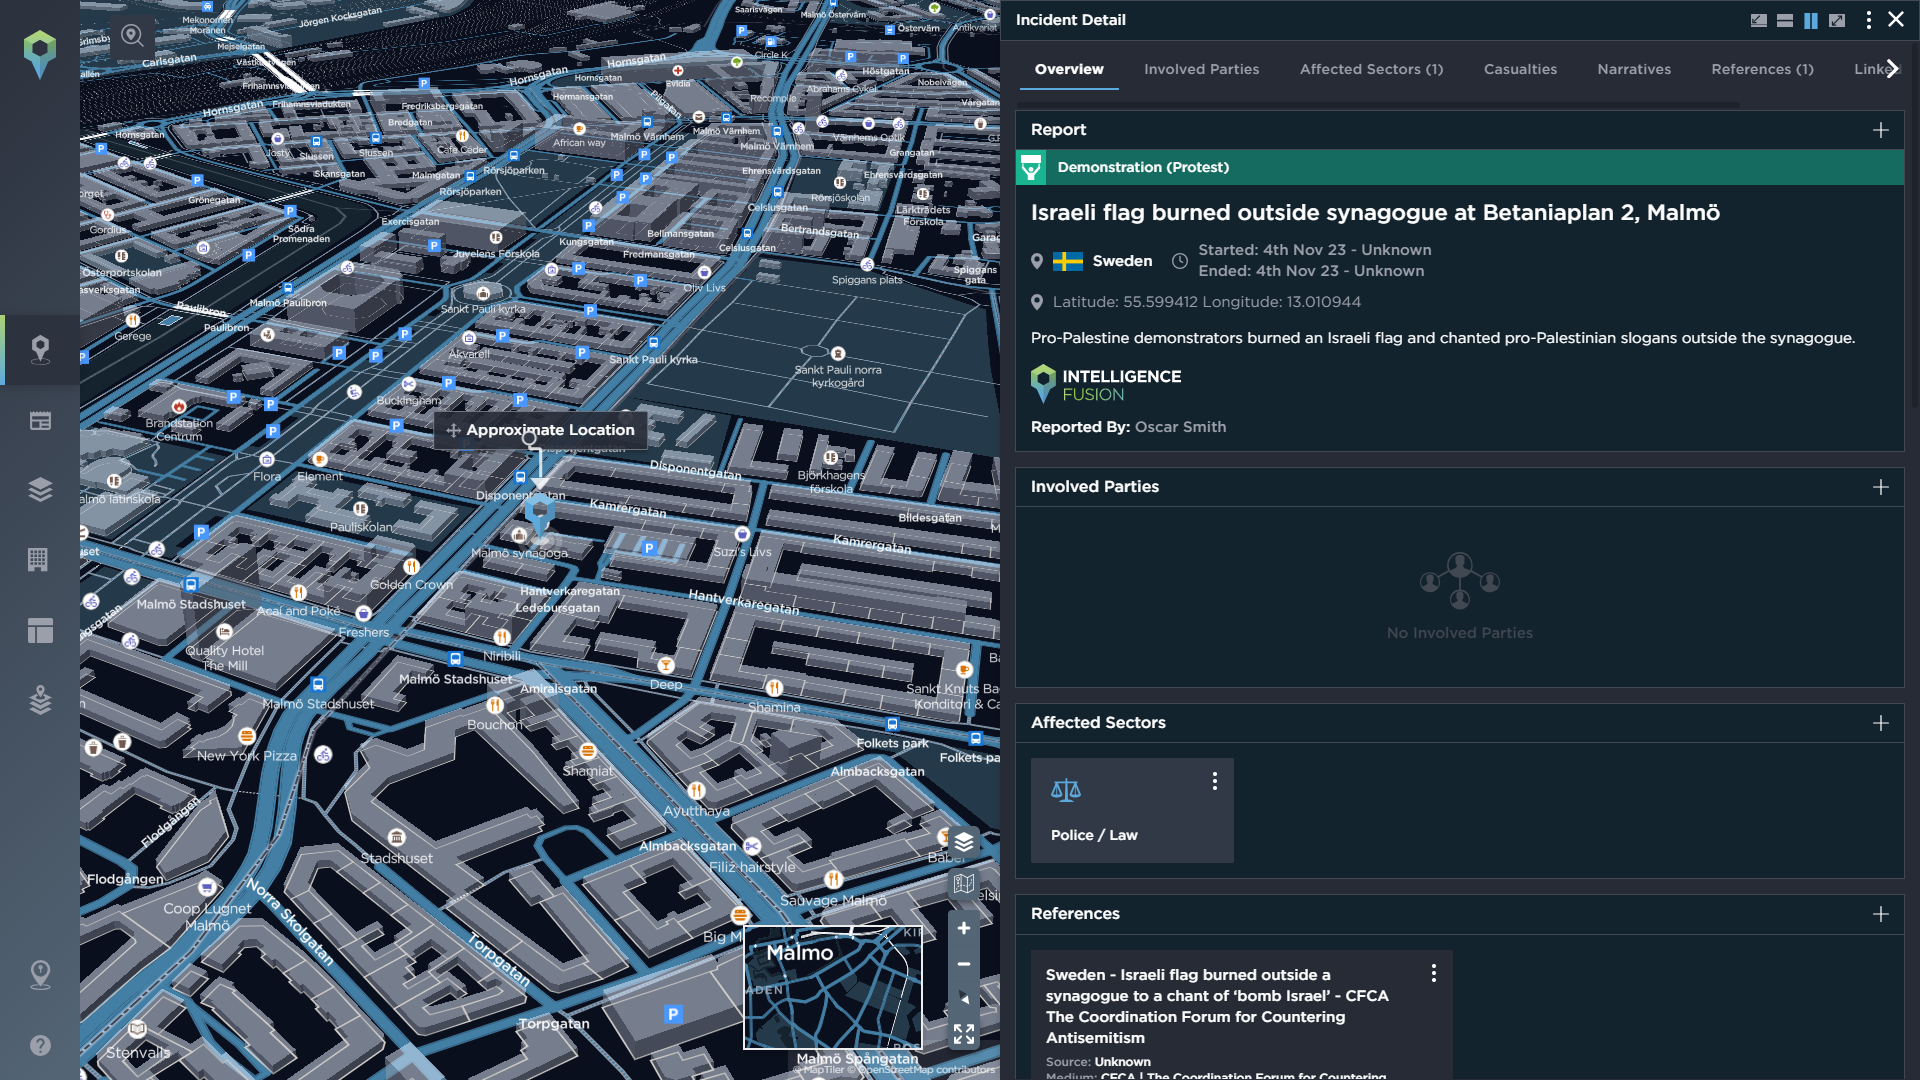Viewport: 1920px width, 1080px height.
Task: Switch panel to horizontal split layout
Action: pyautogui.click(x=1785, y=20)
